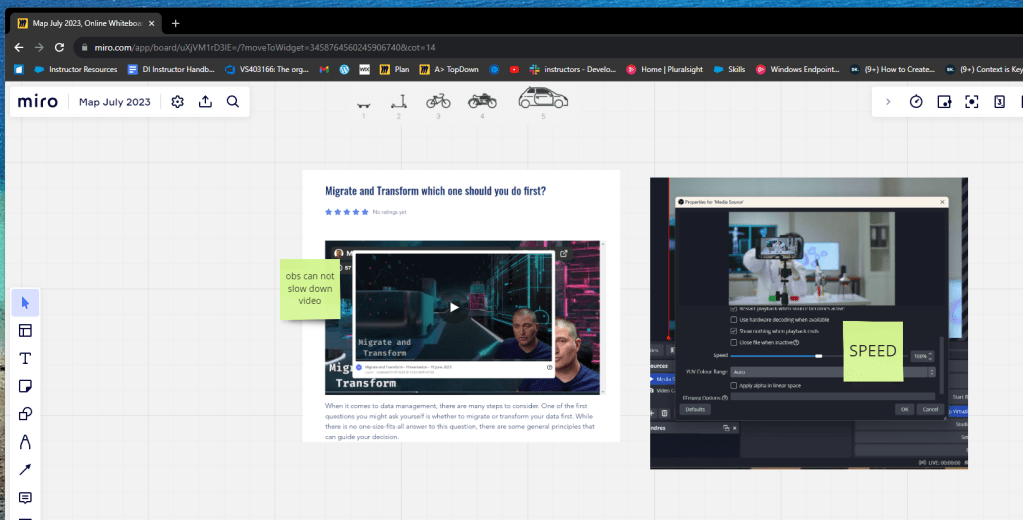Open the note icon next to timer
The image size is (1023, 520).
[944, 102]
